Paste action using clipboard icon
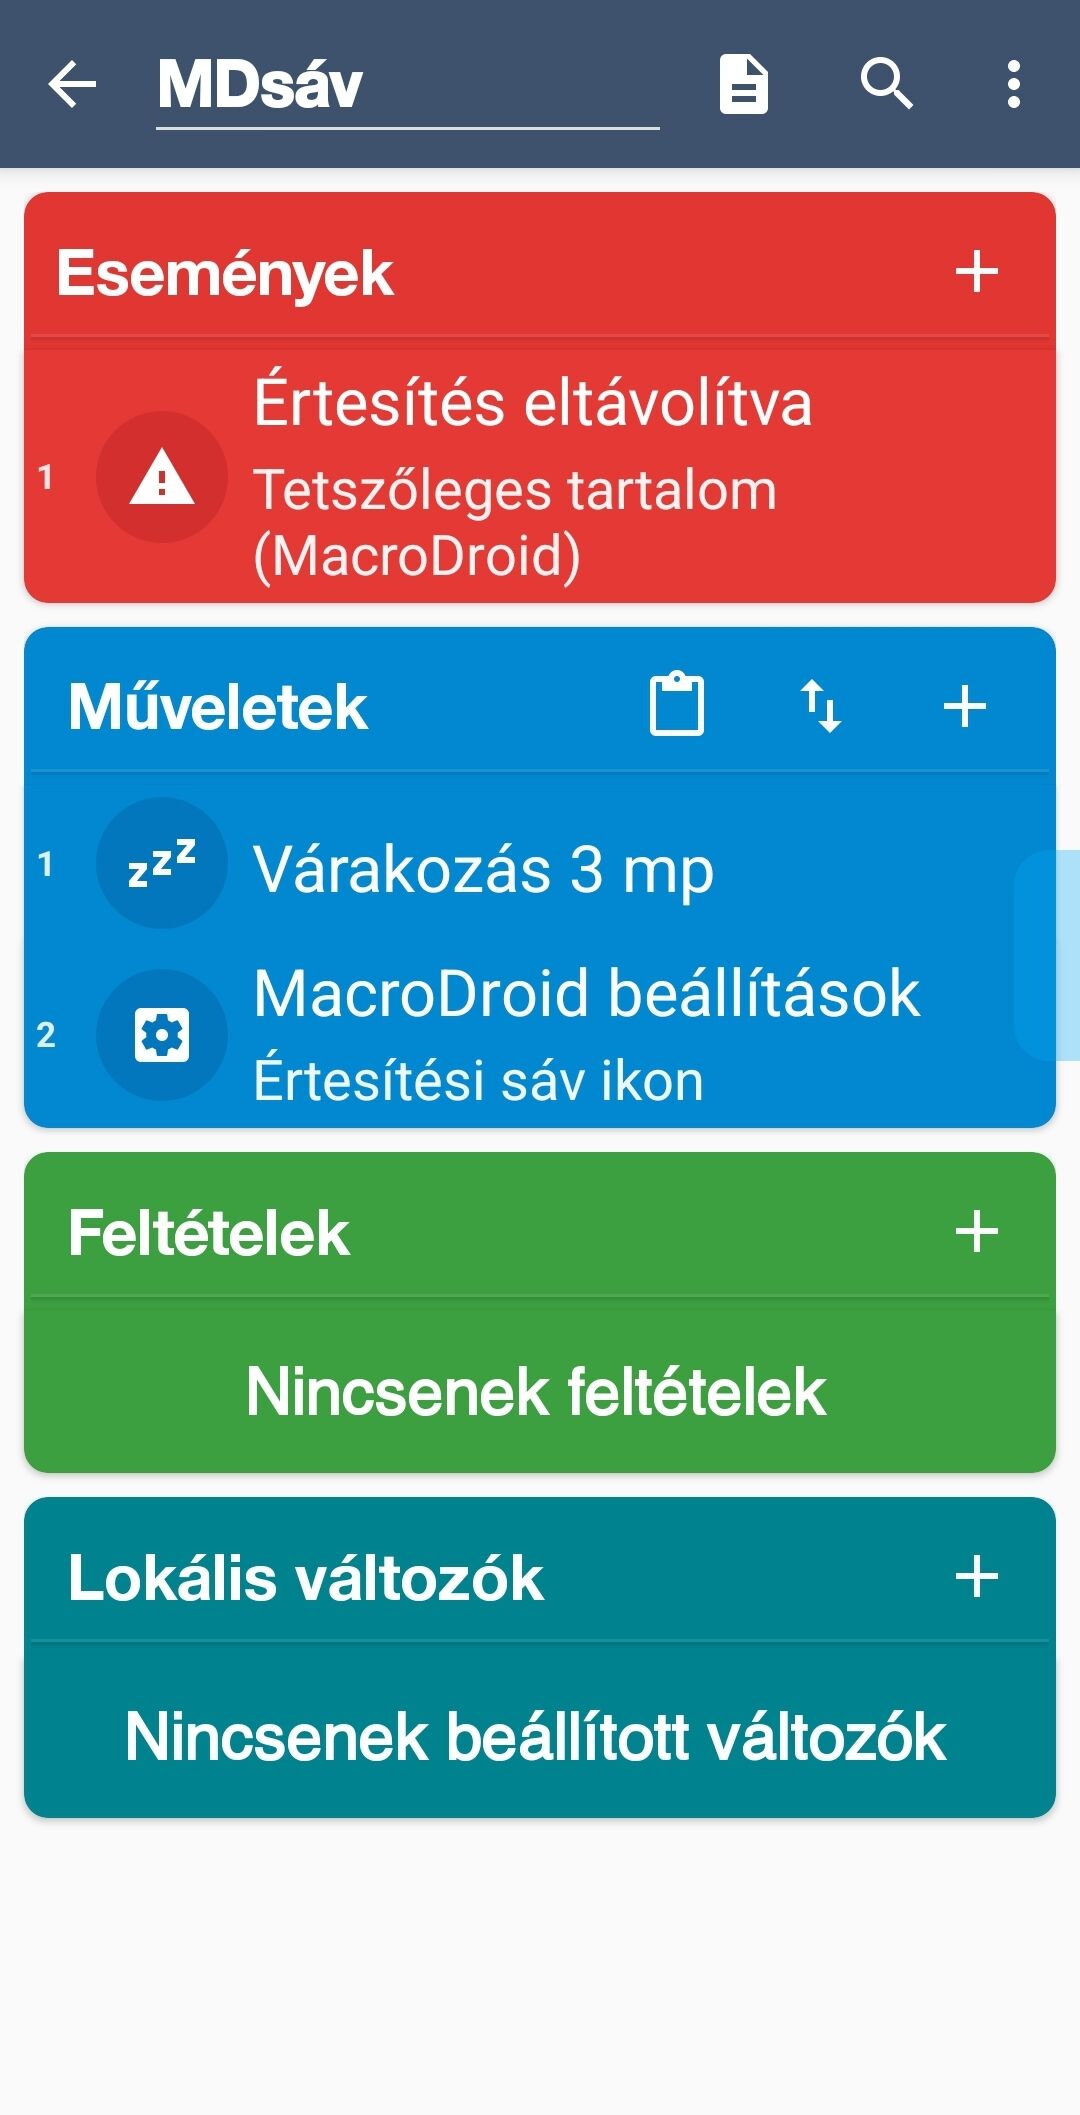Viewport: 1080px width, 2115px height. click(x=677, y=706)
